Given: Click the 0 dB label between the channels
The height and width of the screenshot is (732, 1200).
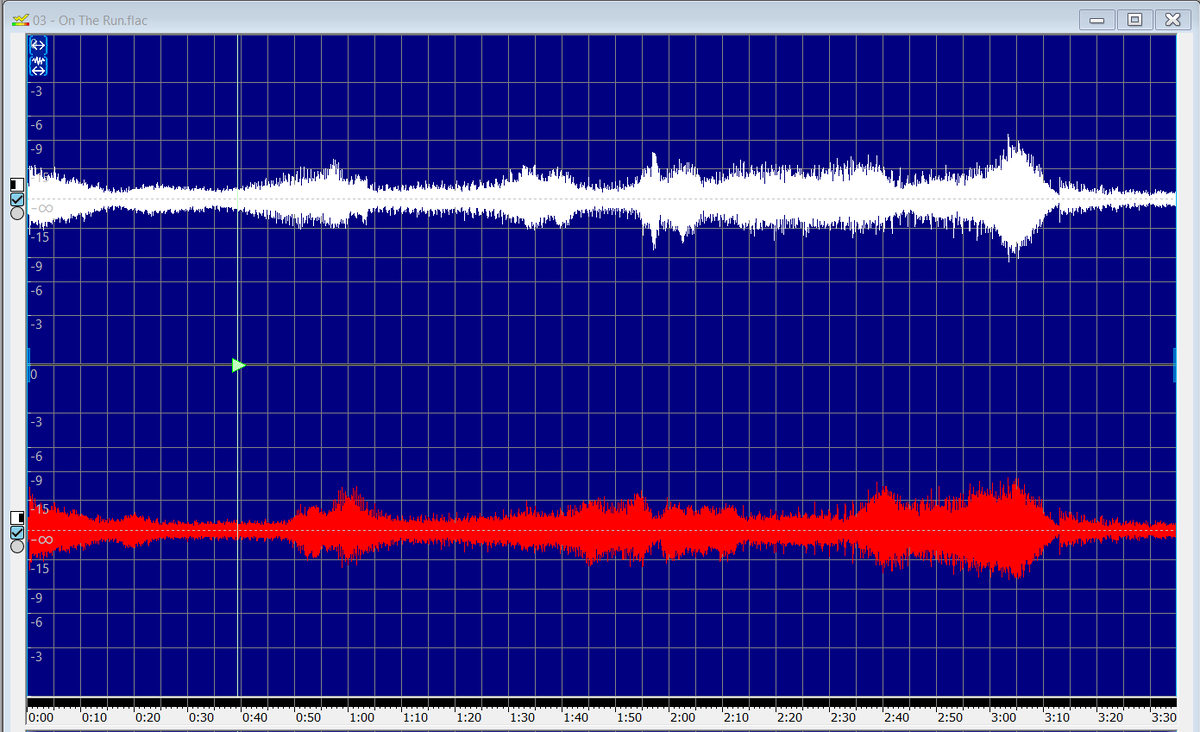Looking at the screenshot, I should 34,375.
